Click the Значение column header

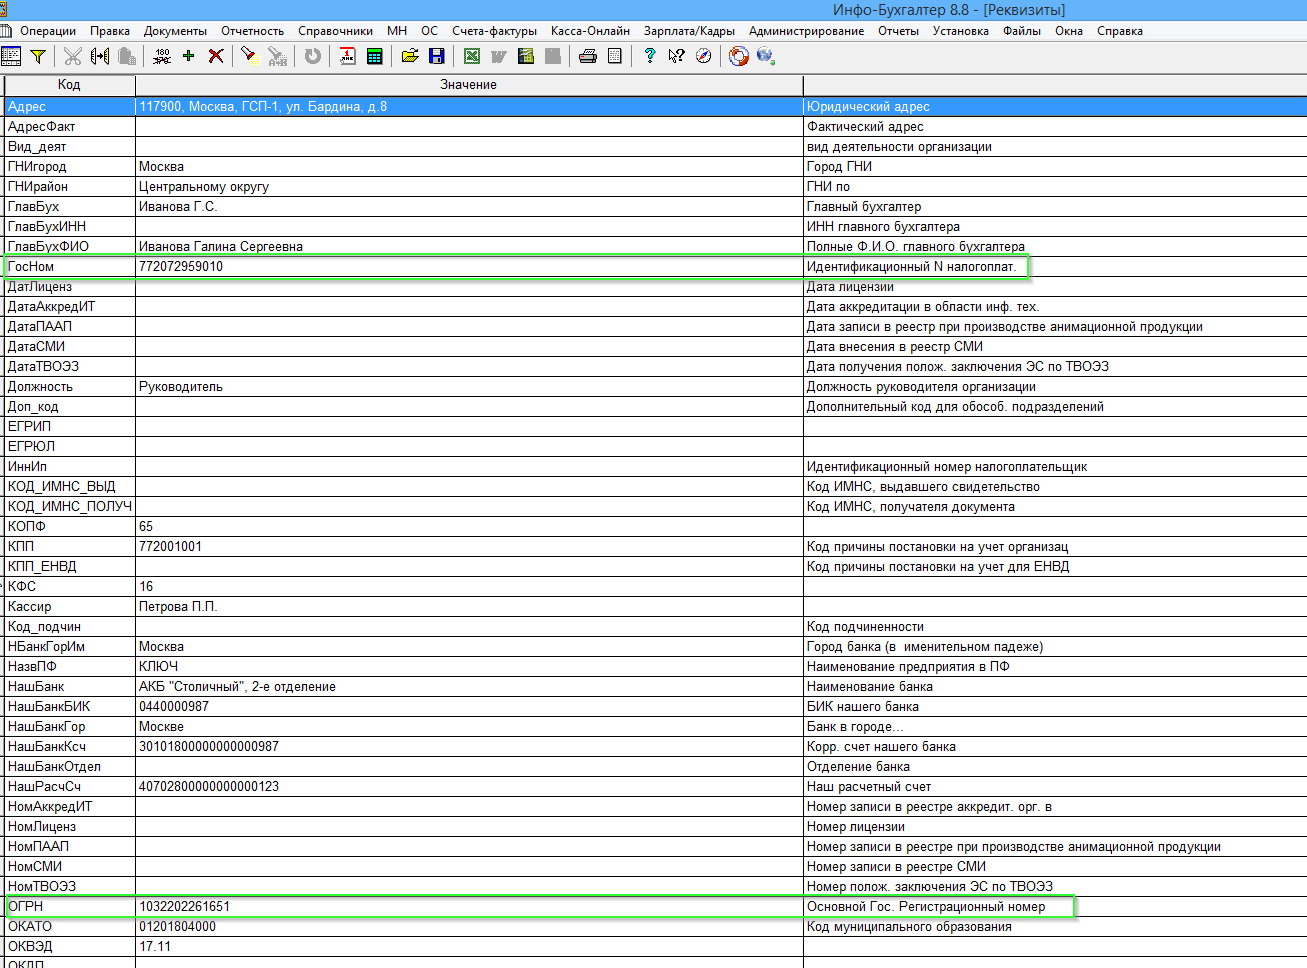point(469,85)
